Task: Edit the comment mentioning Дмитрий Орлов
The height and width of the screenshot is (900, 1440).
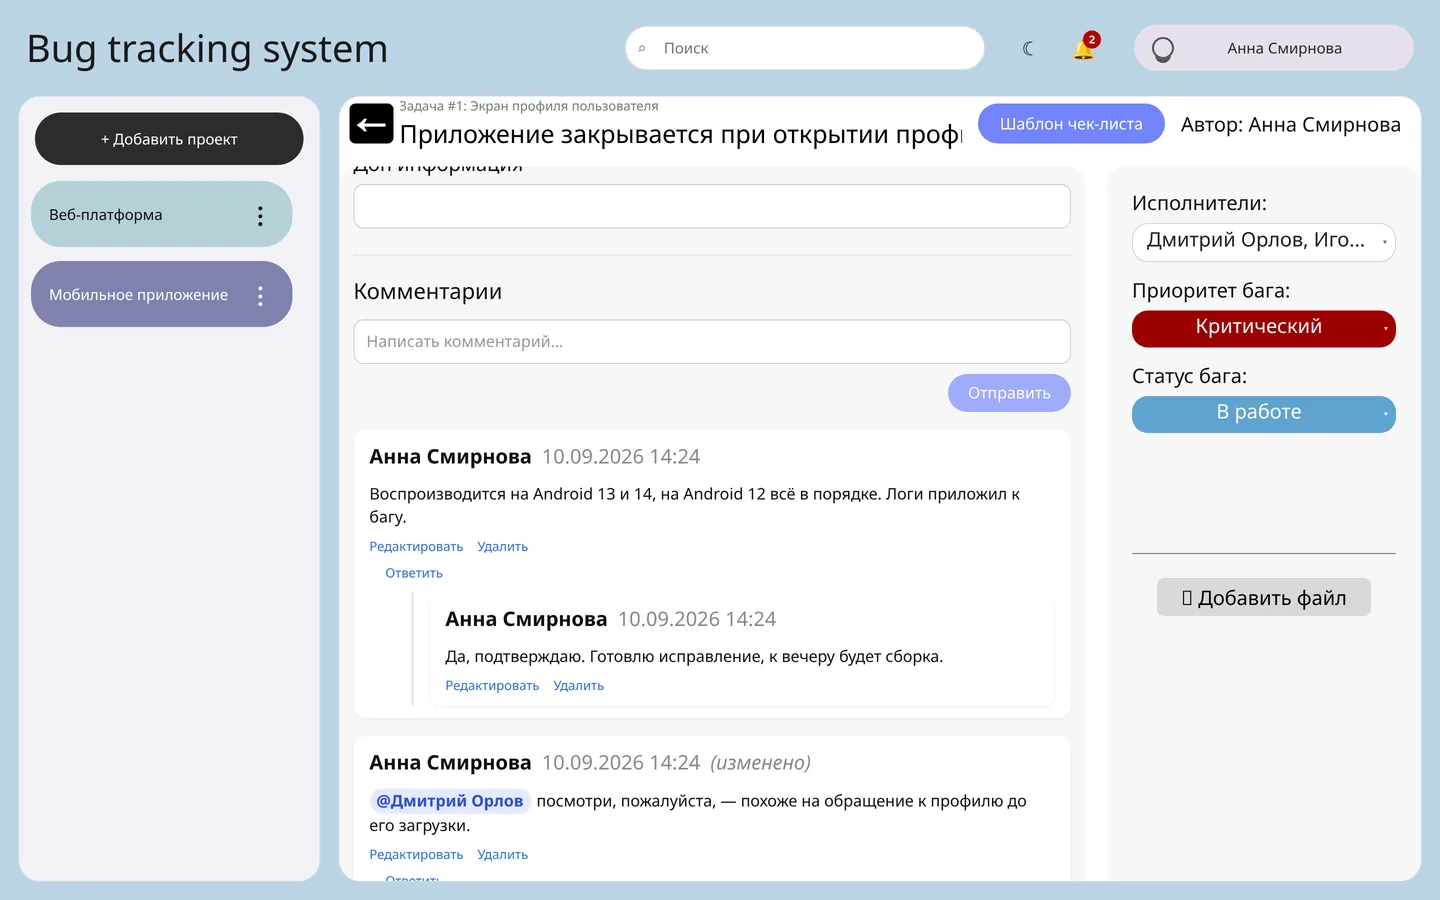Action: pyautogui.click(x=416, y=855)
